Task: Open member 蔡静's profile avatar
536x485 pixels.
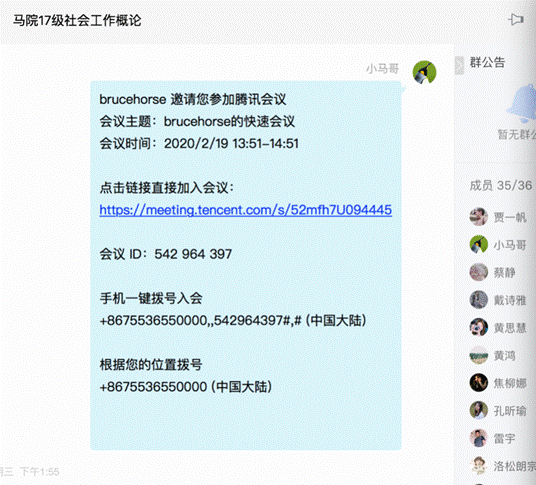Action: (479, 272)
